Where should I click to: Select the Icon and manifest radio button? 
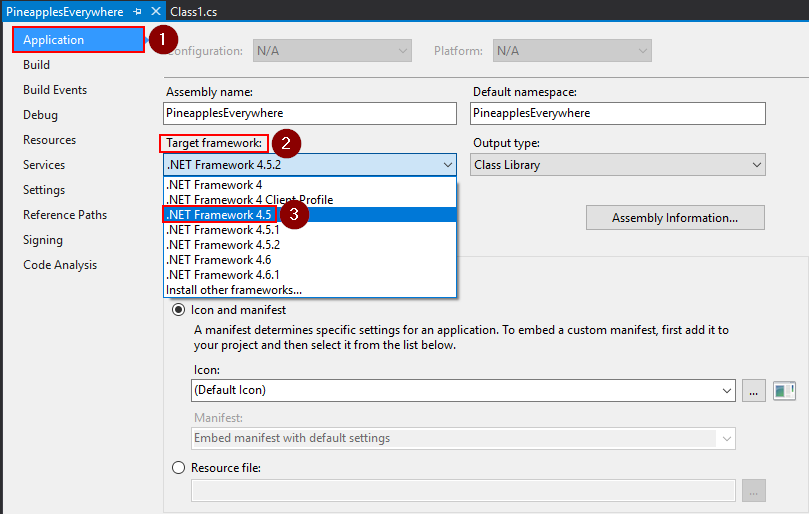[x=179, y=310]
